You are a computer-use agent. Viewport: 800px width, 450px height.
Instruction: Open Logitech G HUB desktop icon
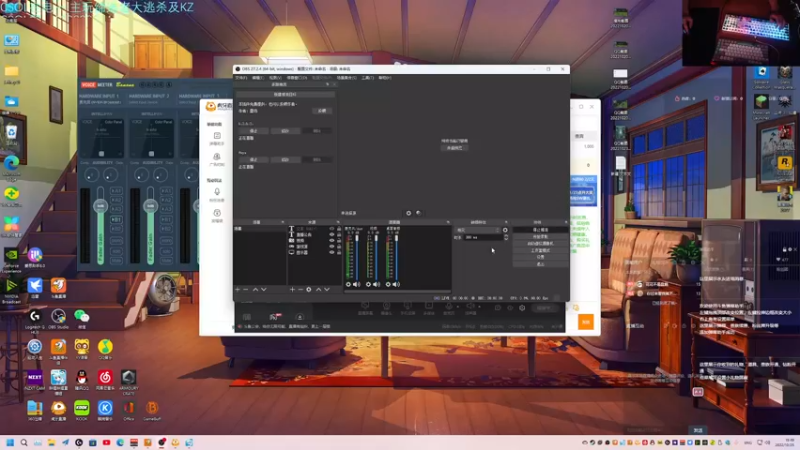35,318
